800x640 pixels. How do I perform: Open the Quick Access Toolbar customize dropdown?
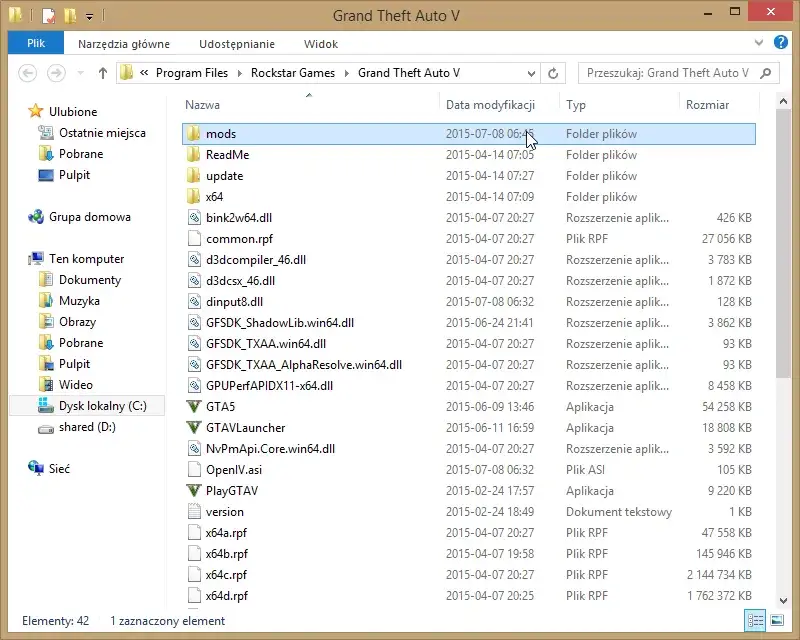click(89, 17)
